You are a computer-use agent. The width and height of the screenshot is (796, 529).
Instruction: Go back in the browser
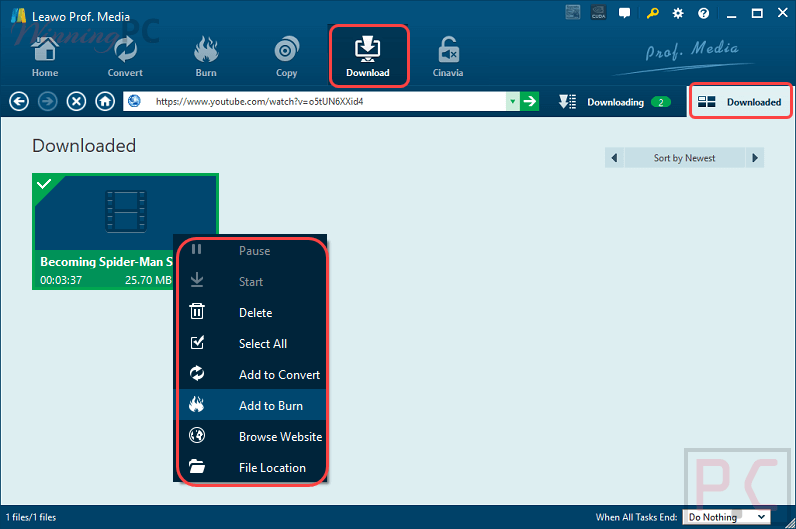tap(19, 102)
